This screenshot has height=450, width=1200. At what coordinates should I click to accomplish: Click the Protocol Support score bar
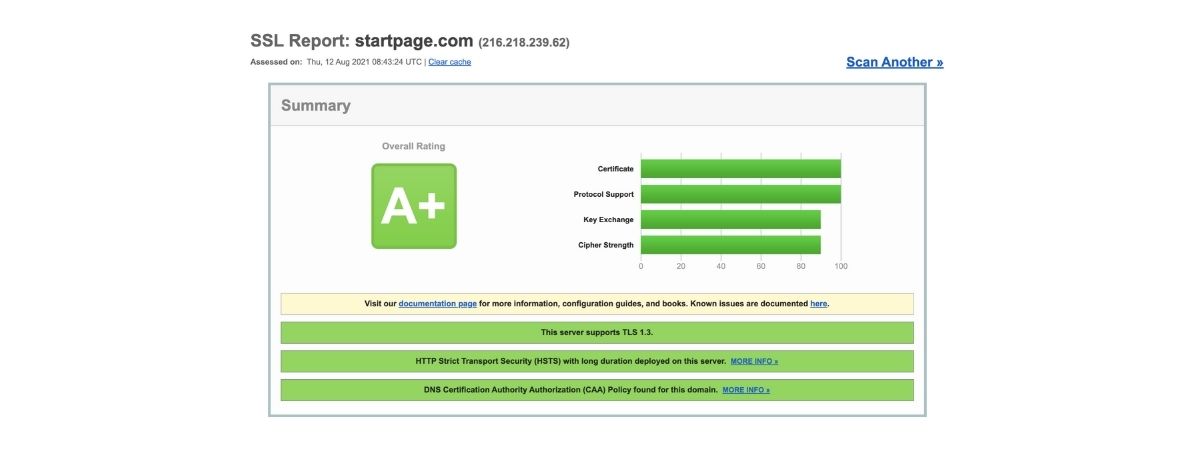pyautogui.click(x=740, y=194)
